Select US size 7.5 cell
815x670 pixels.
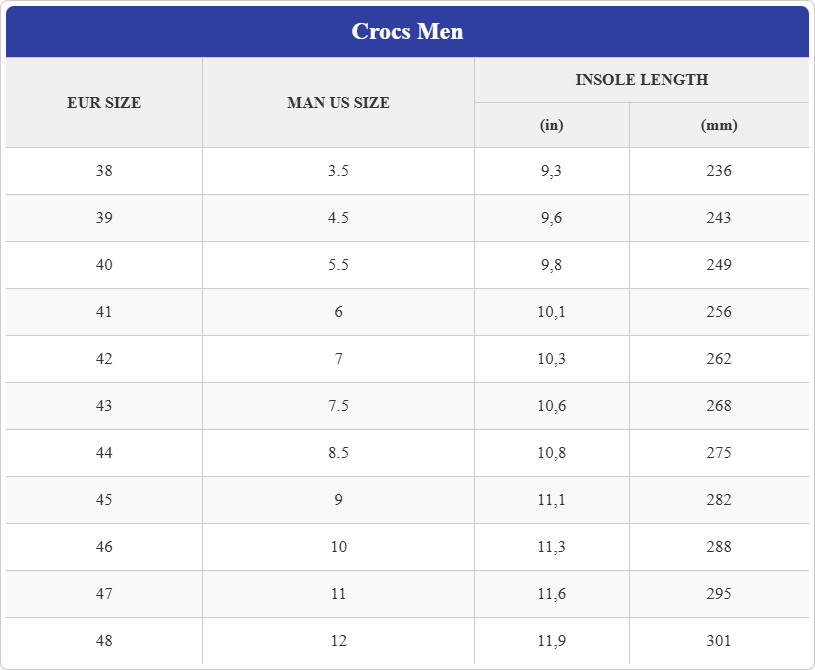tap(338, 406)
